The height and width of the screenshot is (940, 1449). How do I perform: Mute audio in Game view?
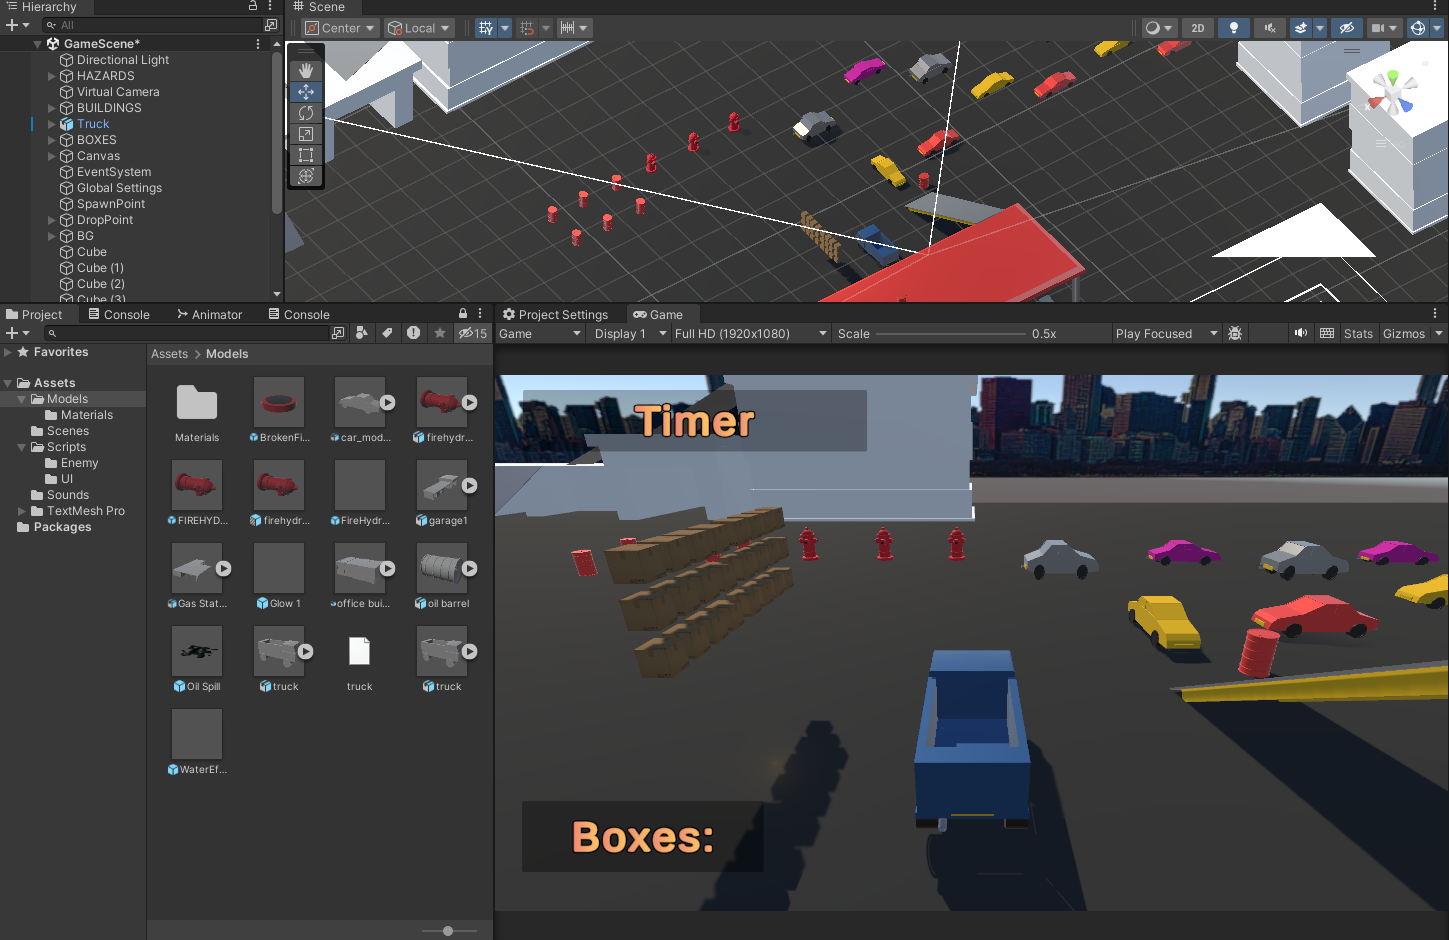pyautogui.click(x=1301, y=333)
